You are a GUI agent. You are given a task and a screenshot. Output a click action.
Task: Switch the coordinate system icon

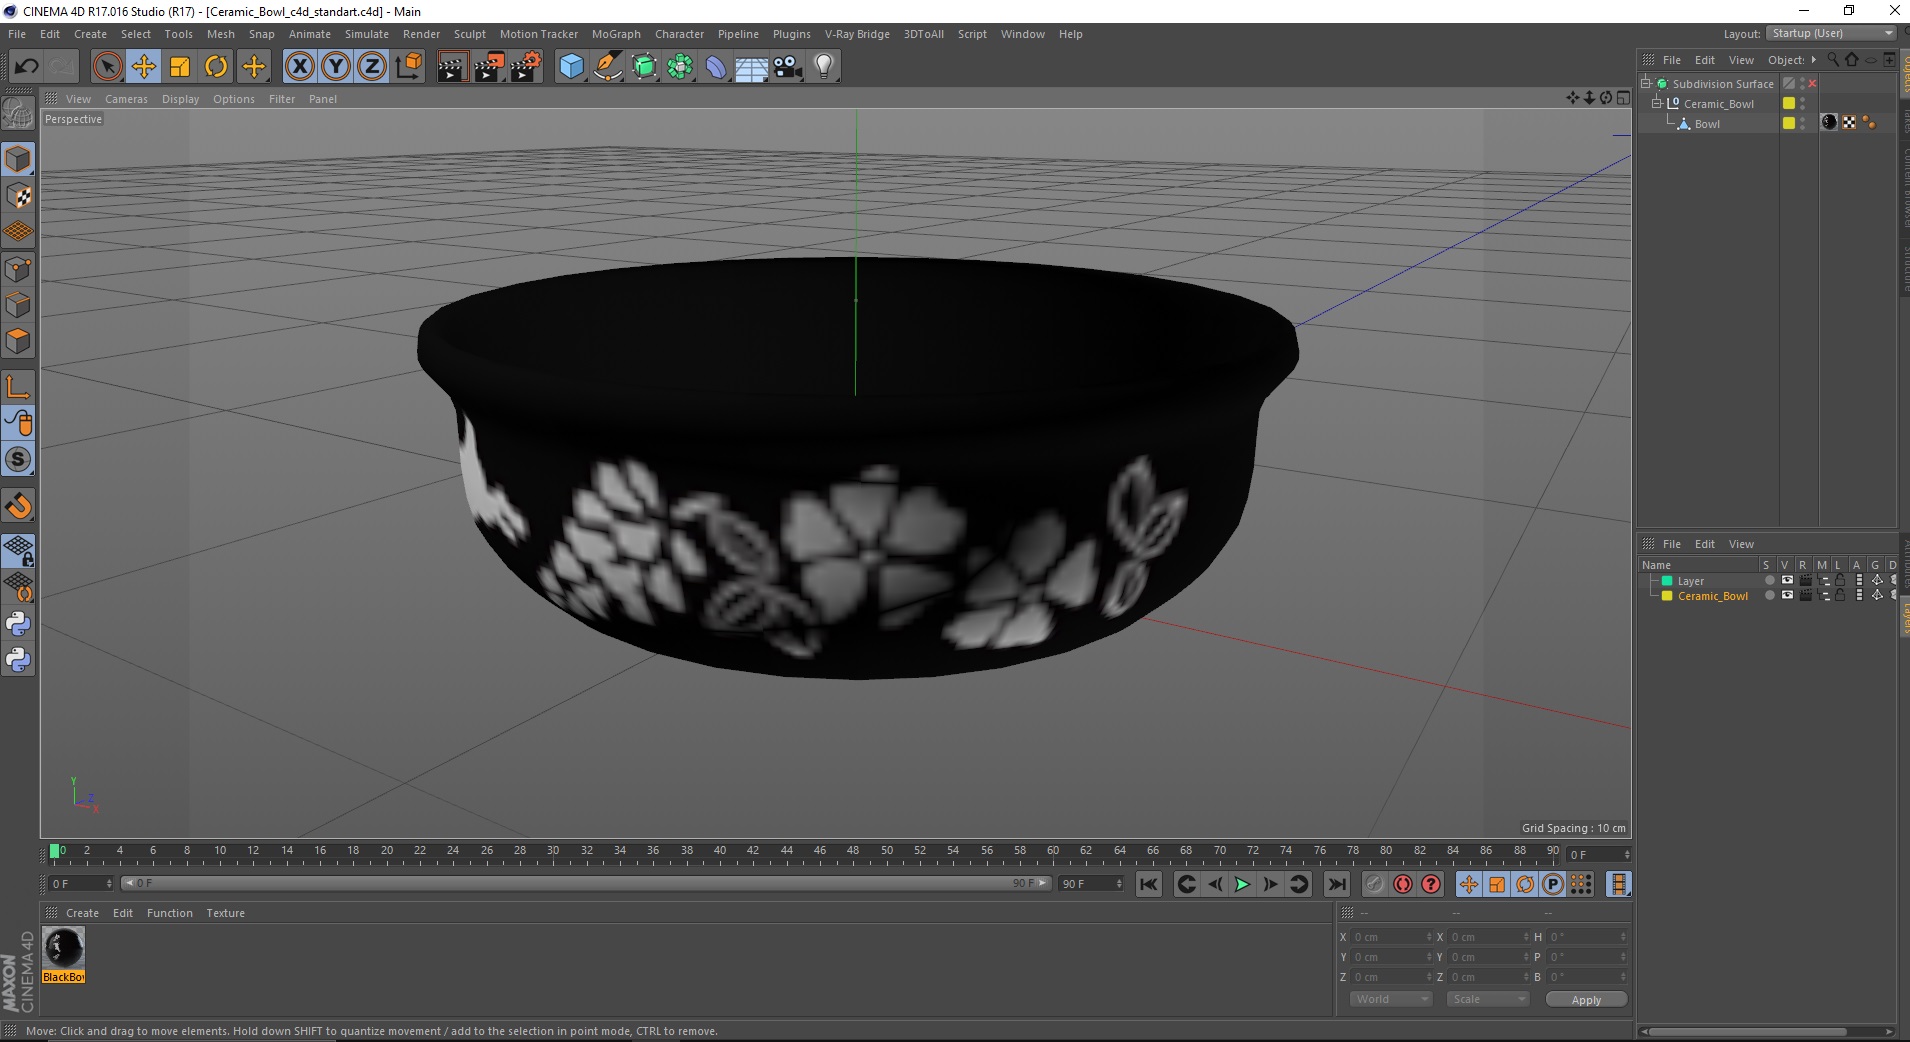tap(408, 67)
